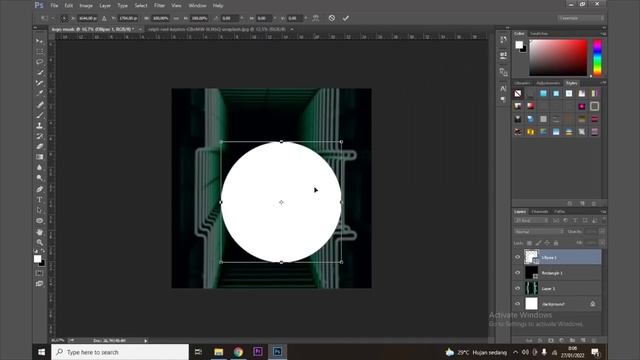The height and width of the screenshot is (360, 640).
Task: Open the layer filter Kind dropdown
Action: [531, 220]
